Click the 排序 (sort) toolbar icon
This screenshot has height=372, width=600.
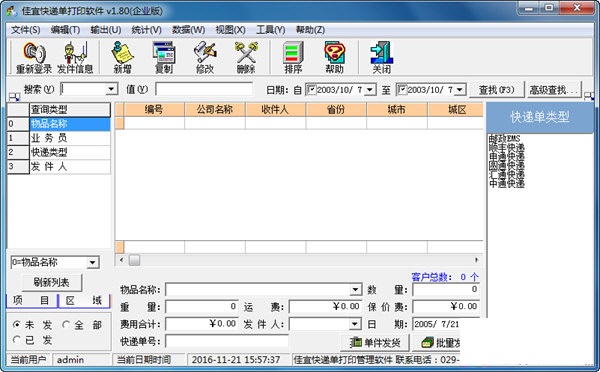pos(293,57)
